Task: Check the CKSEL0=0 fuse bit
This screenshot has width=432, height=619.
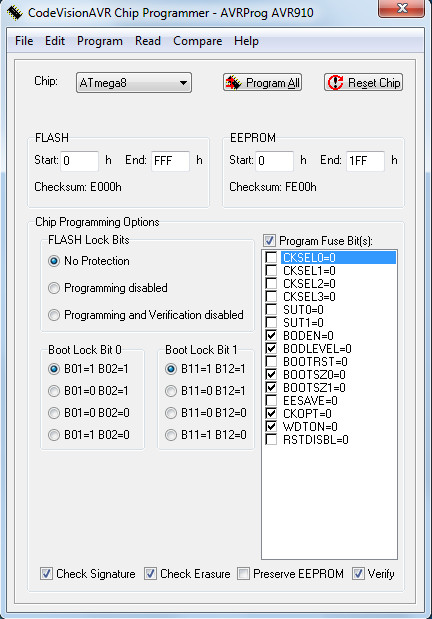Action: point(271,257)
